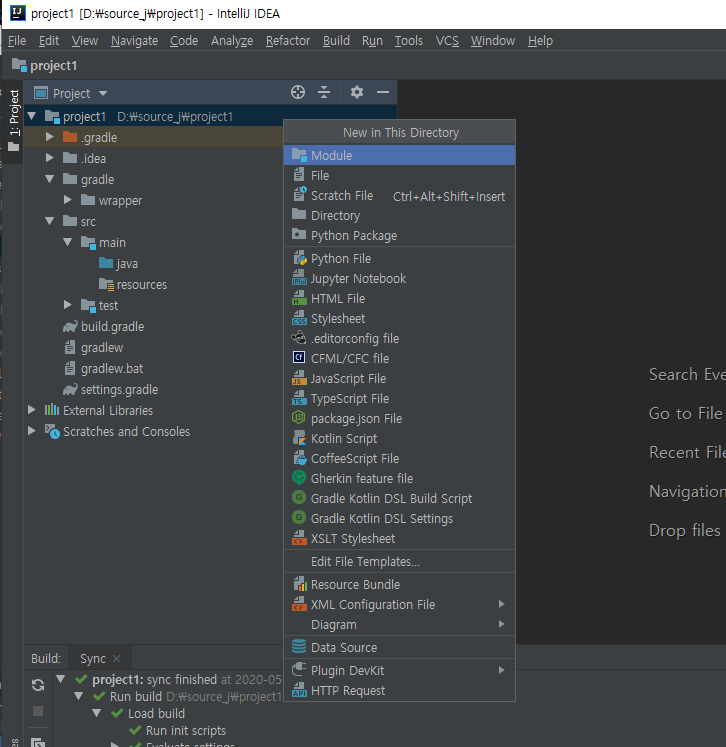Click the XSLT Stylesheet icon

click(x=299, y=539)
